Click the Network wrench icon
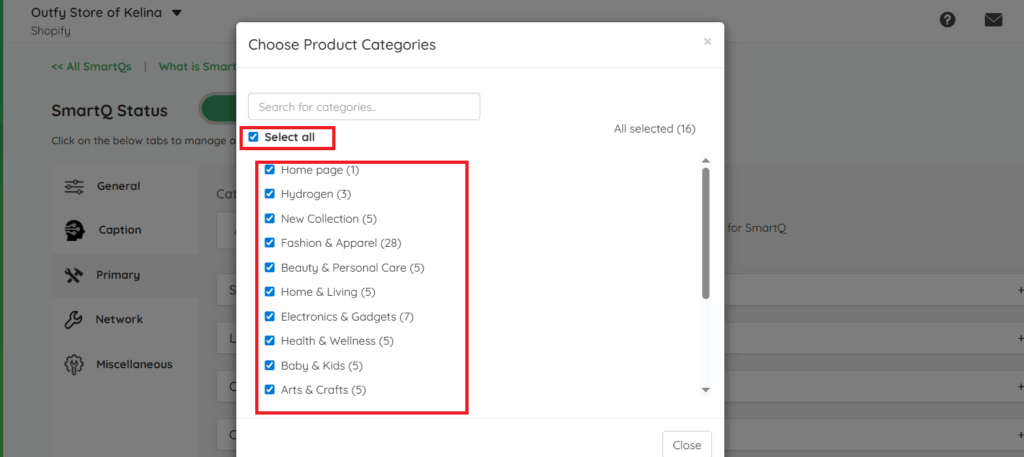 pos(74,320)
